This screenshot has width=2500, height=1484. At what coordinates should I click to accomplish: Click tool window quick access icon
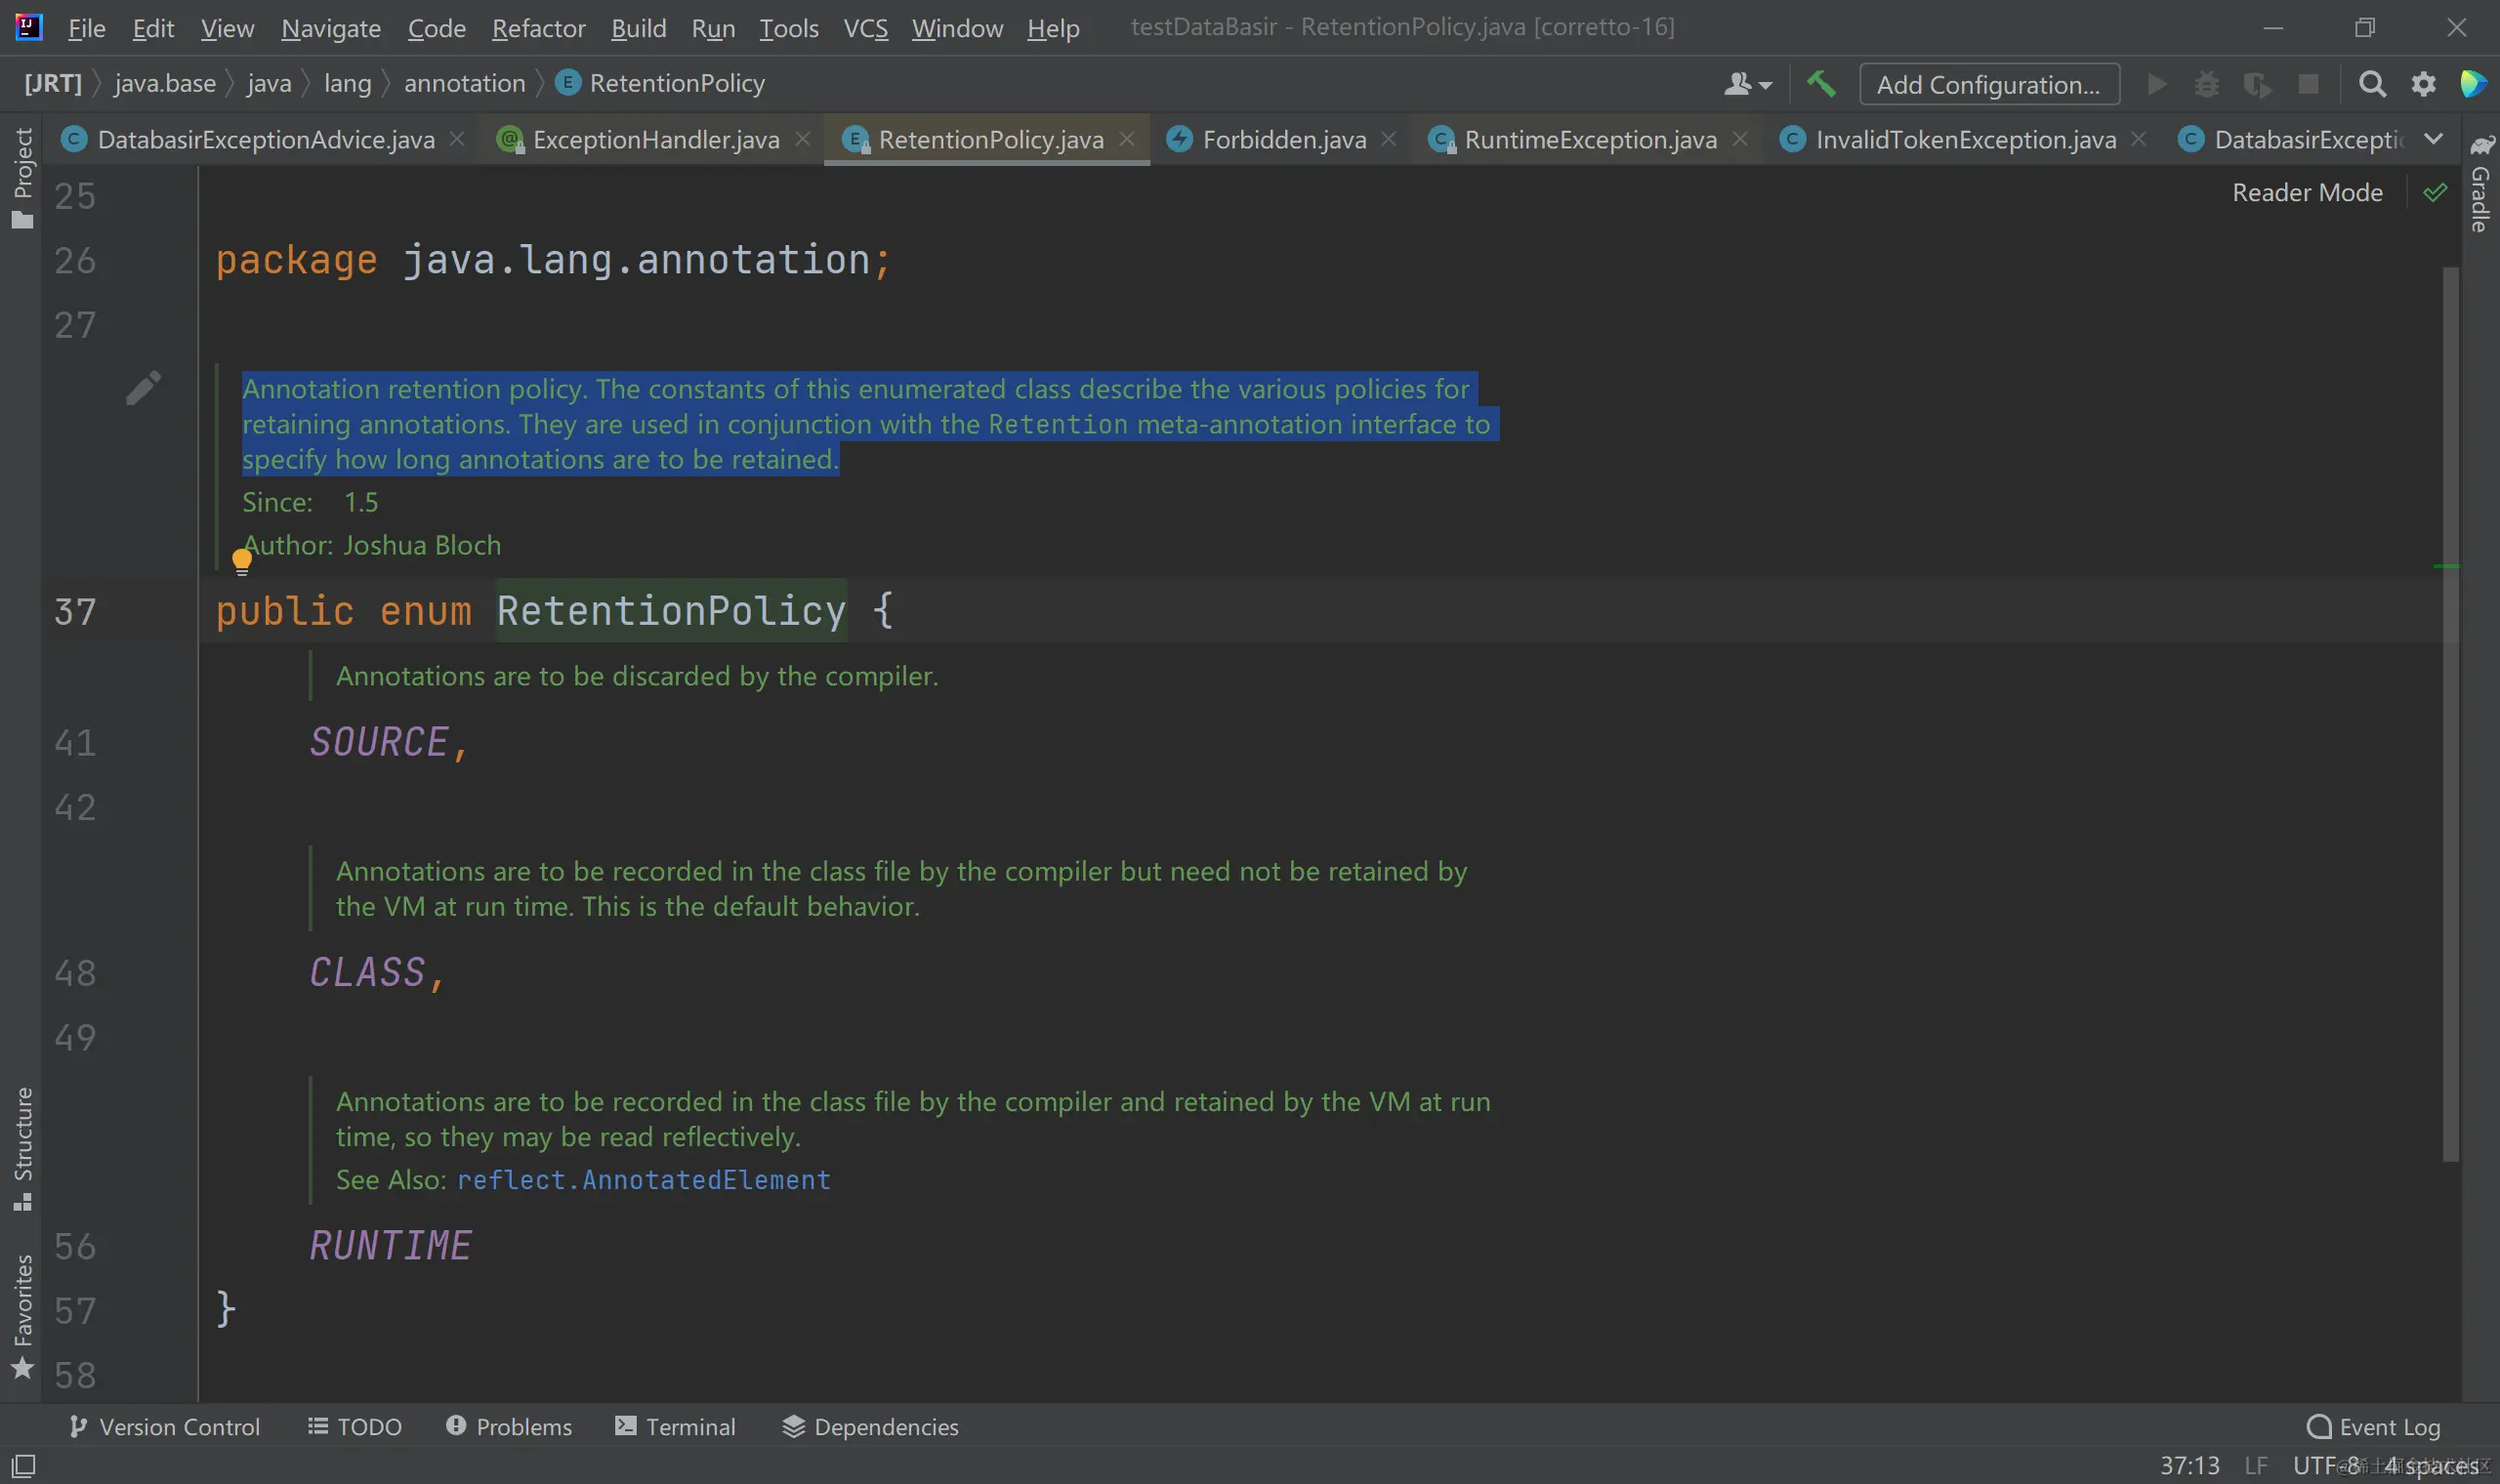[x=24, y=1466]
